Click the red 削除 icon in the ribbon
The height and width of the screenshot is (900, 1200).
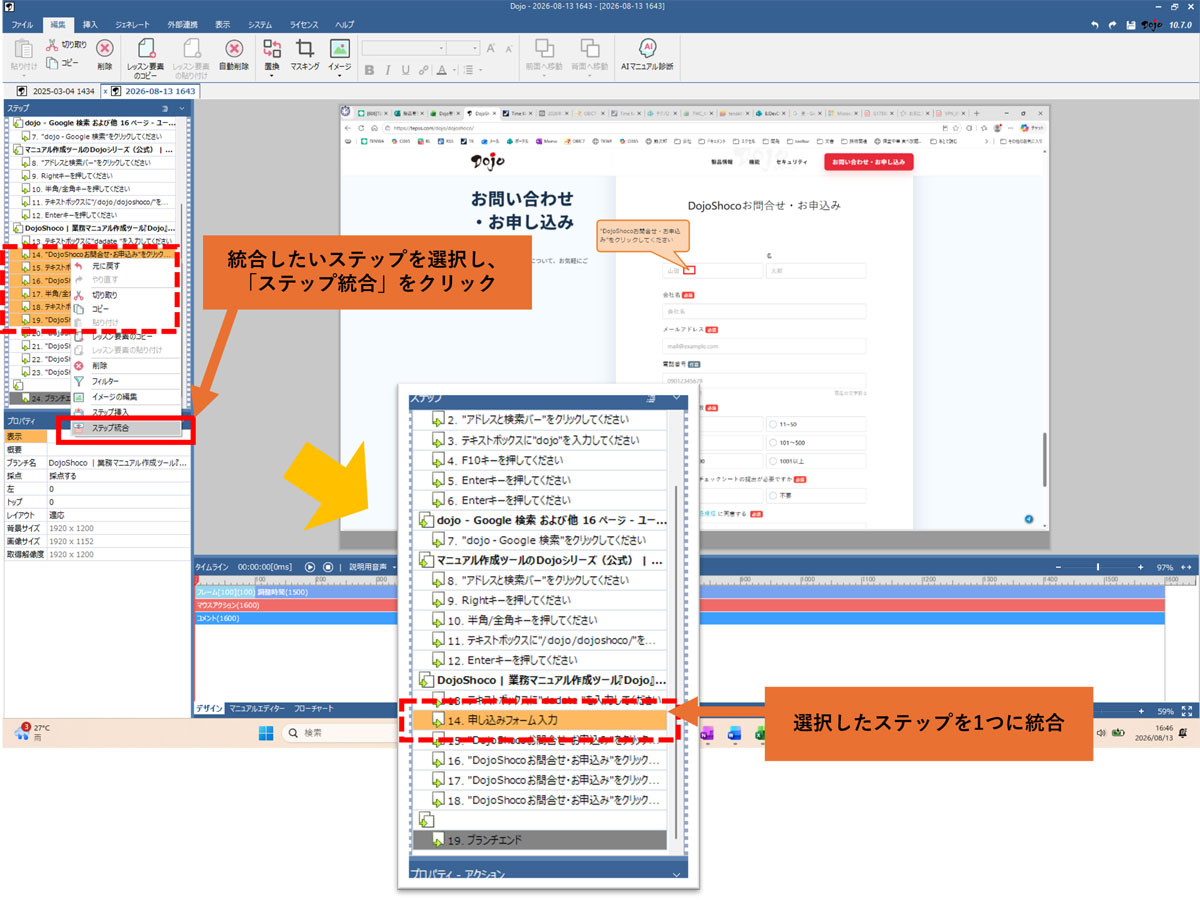[x=104, y=47]
